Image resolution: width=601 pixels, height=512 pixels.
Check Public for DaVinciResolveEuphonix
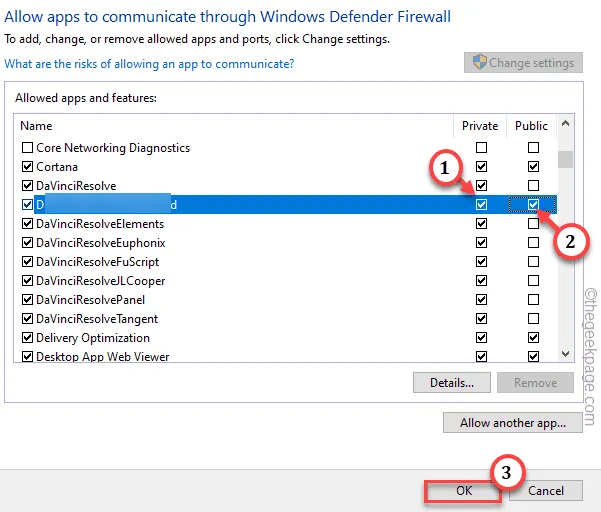533,243
